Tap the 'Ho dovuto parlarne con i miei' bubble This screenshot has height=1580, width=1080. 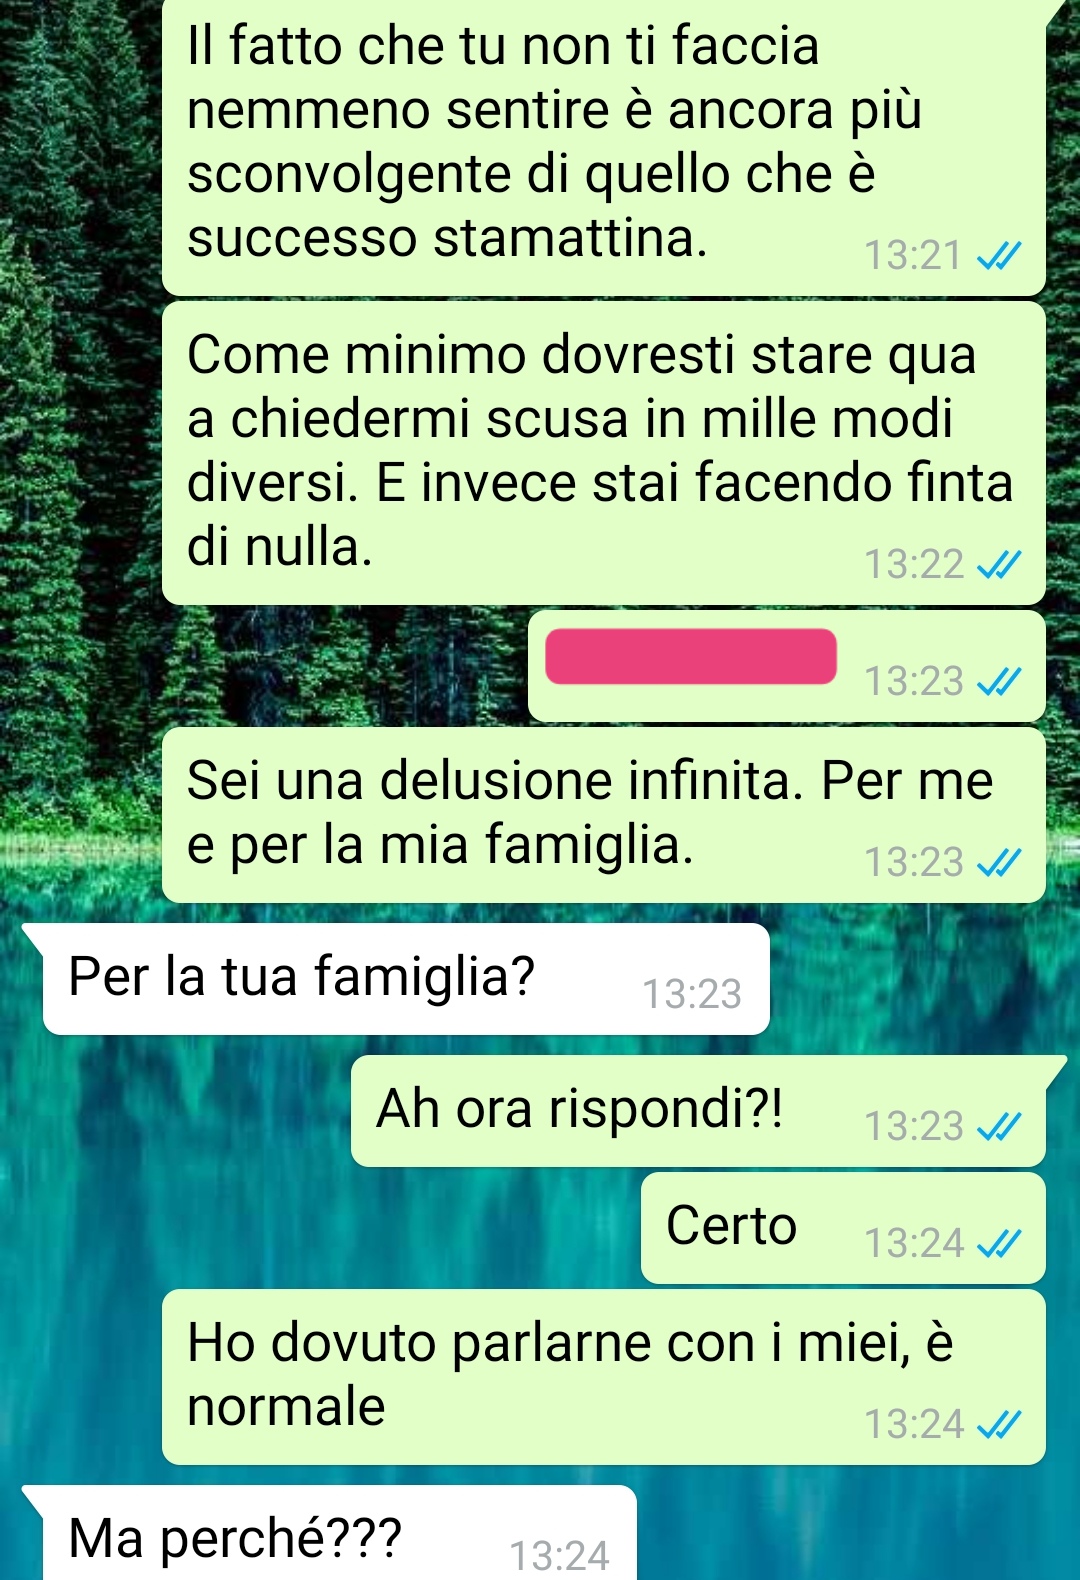(604, 1377)
